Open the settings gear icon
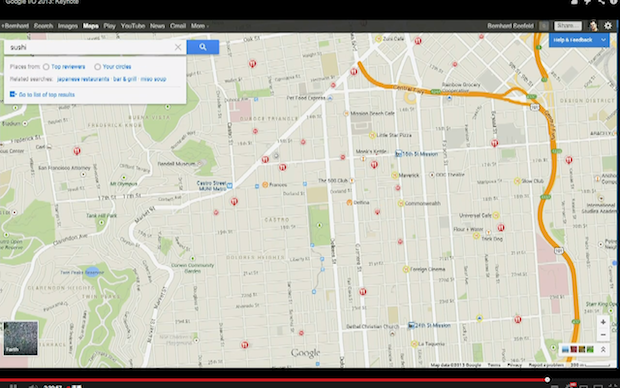This screenshot has width=620, height=388. point(608,26)
